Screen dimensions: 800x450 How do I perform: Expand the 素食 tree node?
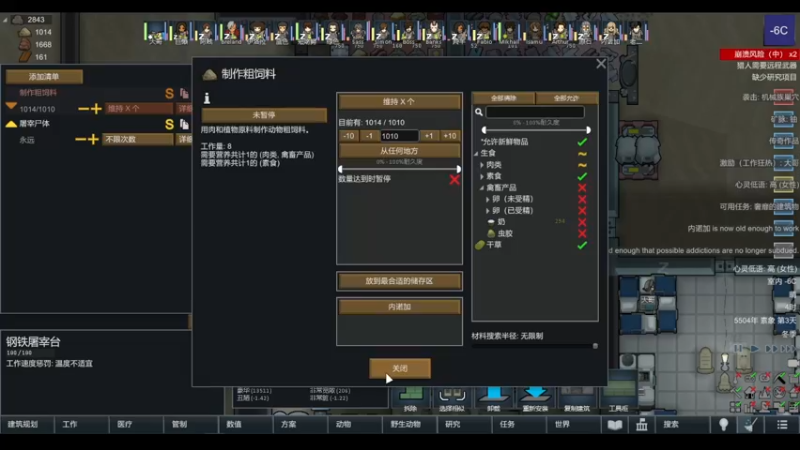pyautogui.click(x=482, y=176)
